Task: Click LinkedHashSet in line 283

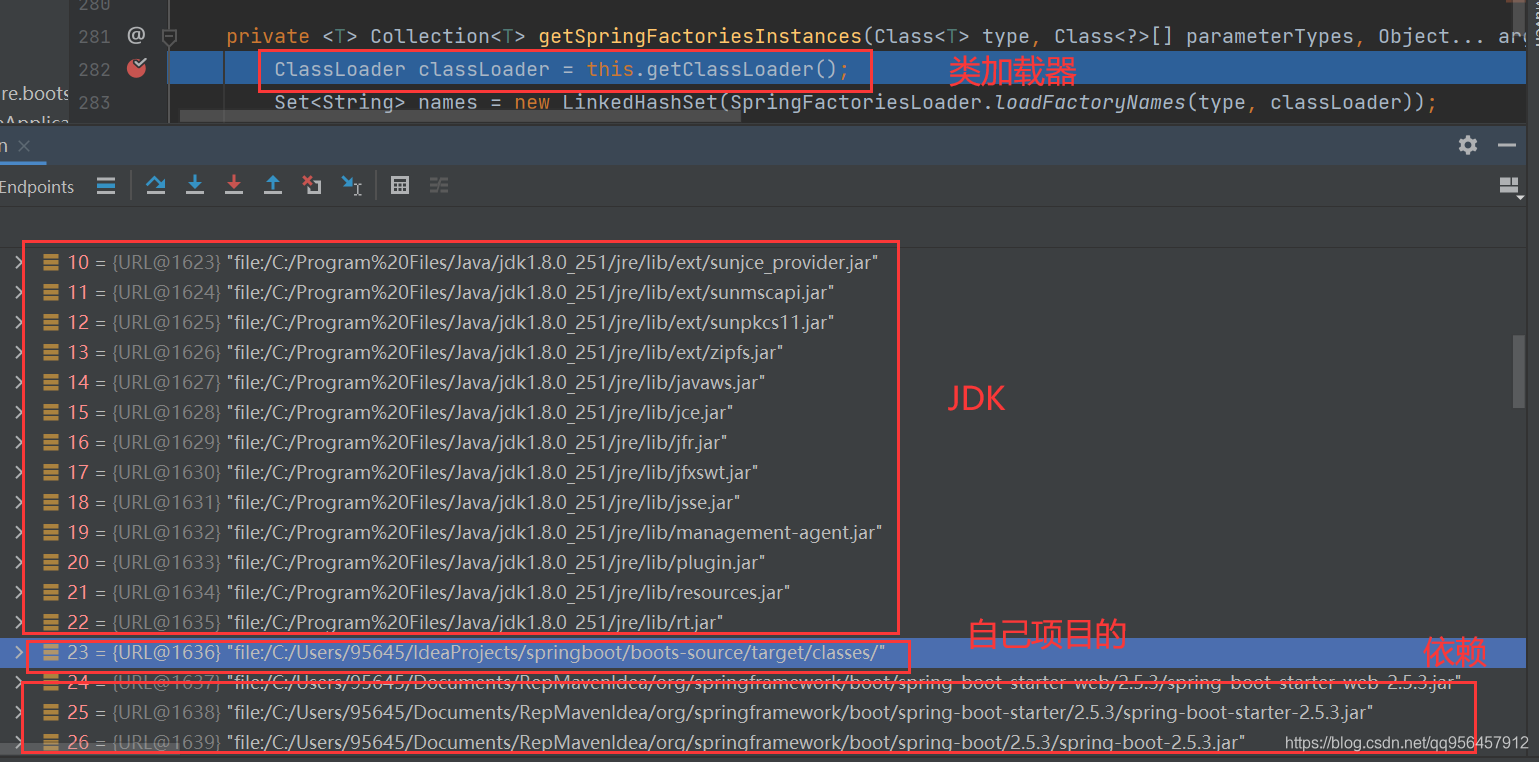Action: tap(642, 102)
